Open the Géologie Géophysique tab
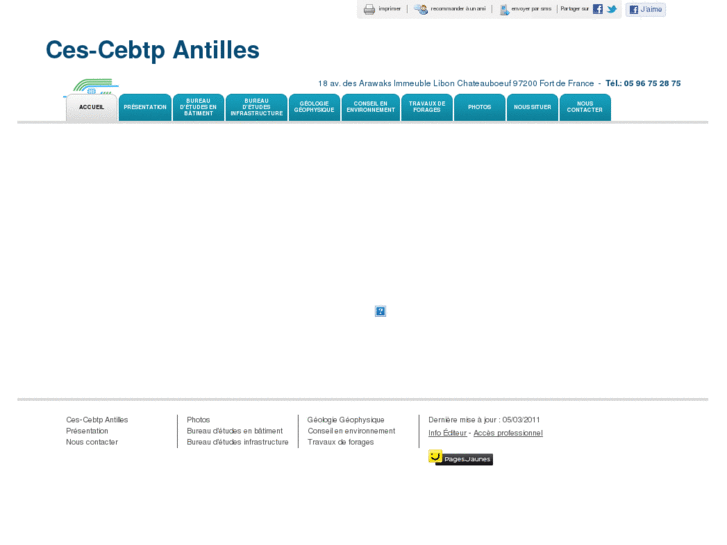The height and width of the screenshot is (545, 727). 314,108
